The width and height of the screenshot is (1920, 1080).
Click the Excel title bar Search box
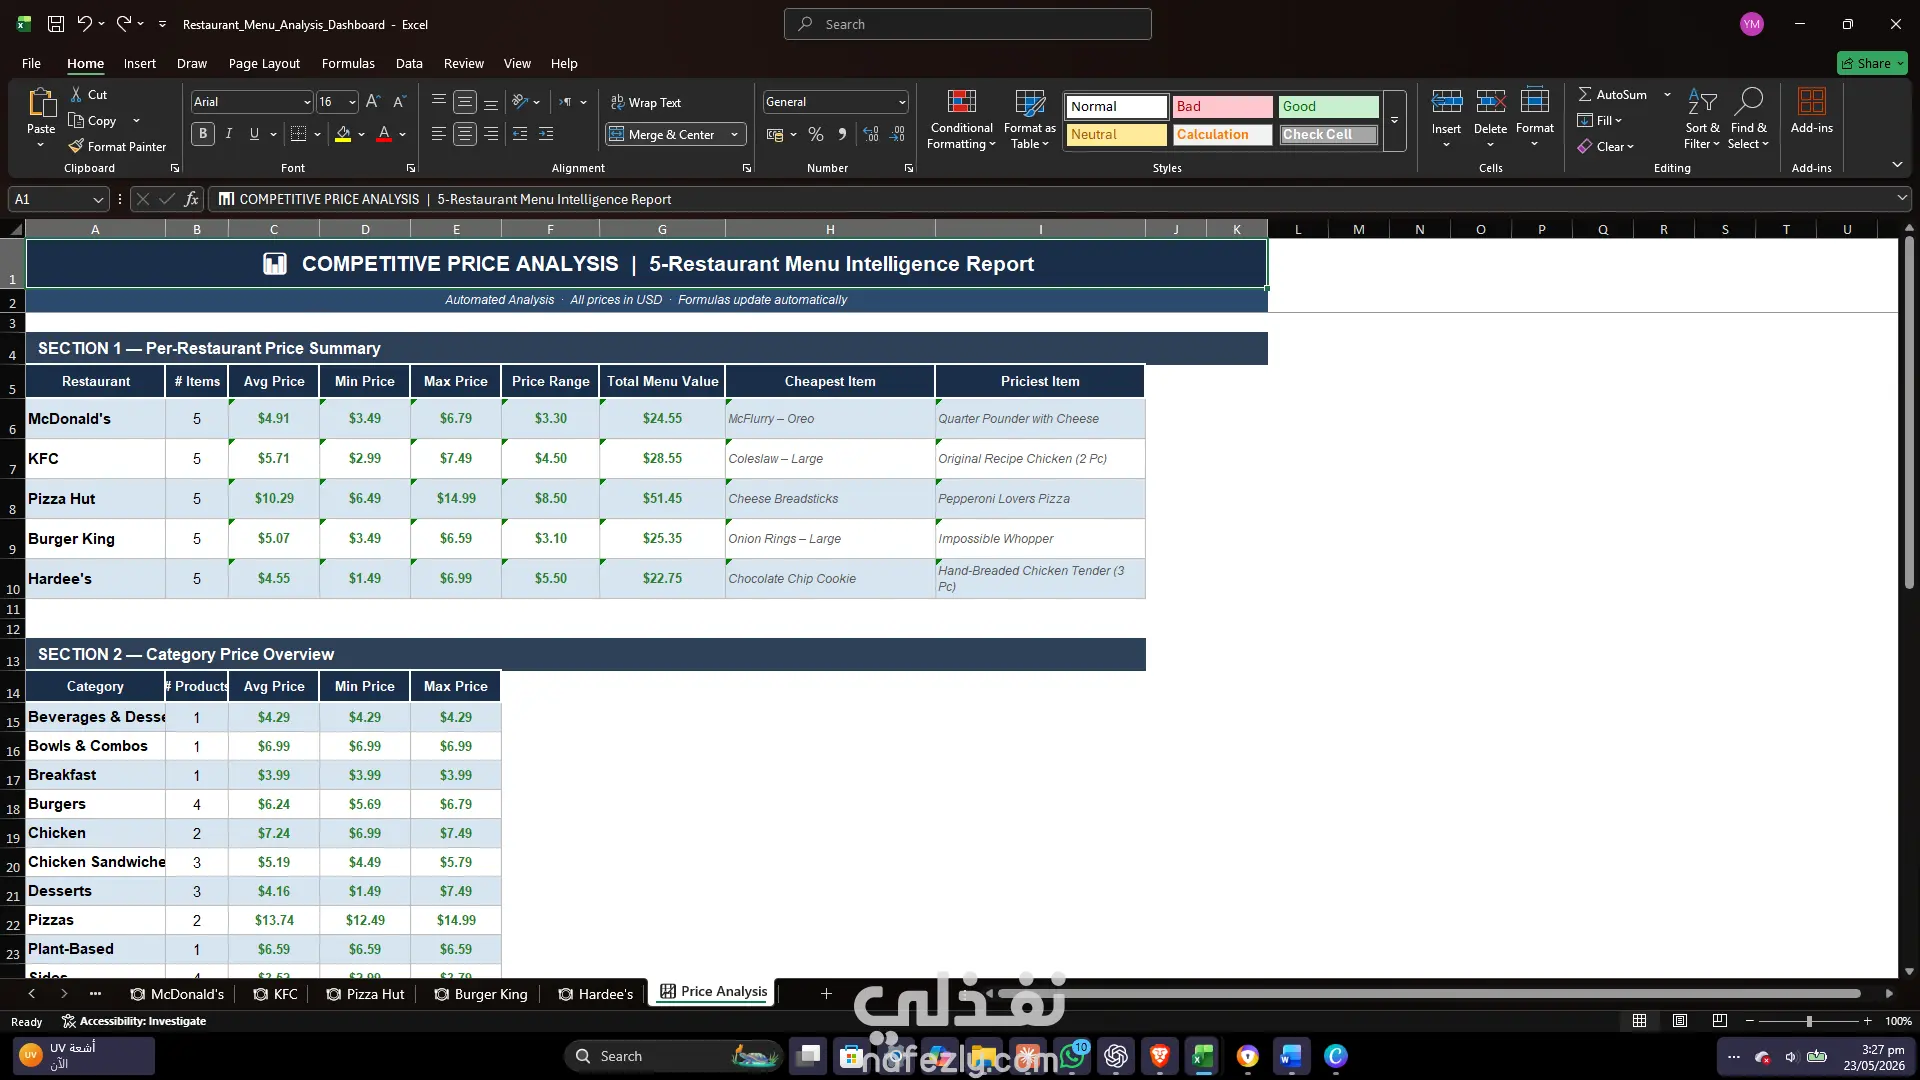(x=967, y=24)
